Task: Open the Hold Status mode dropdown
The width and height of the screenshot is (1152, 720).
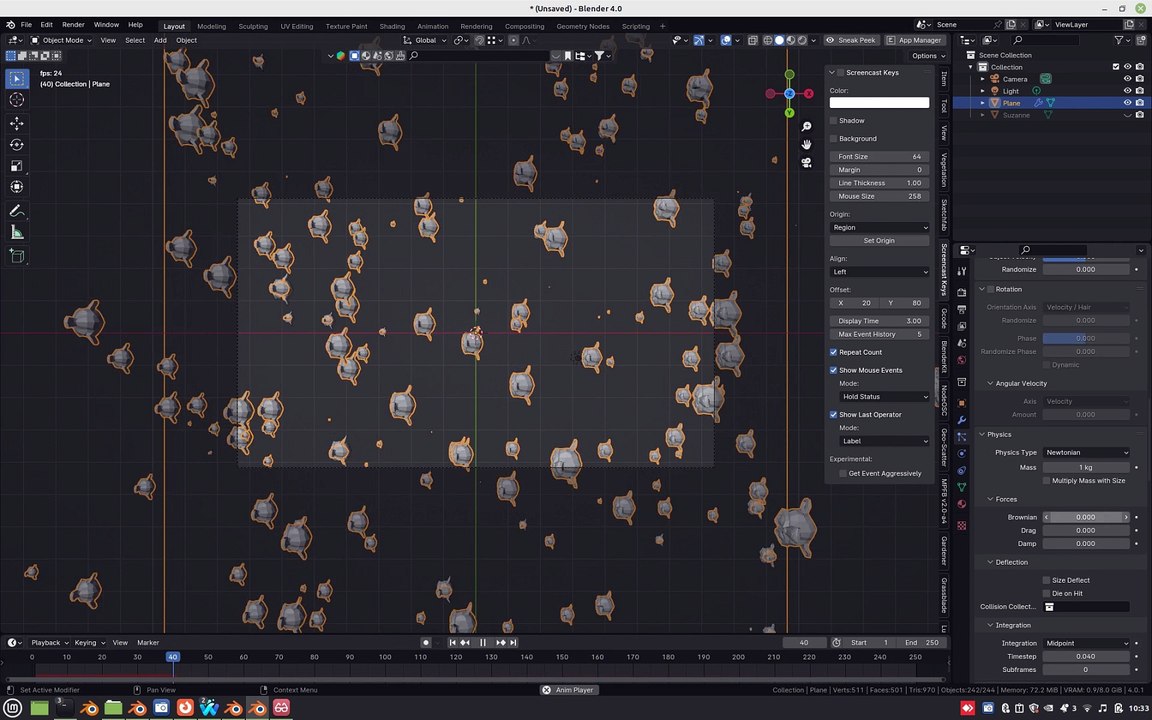Action: [x=884, y=397]
